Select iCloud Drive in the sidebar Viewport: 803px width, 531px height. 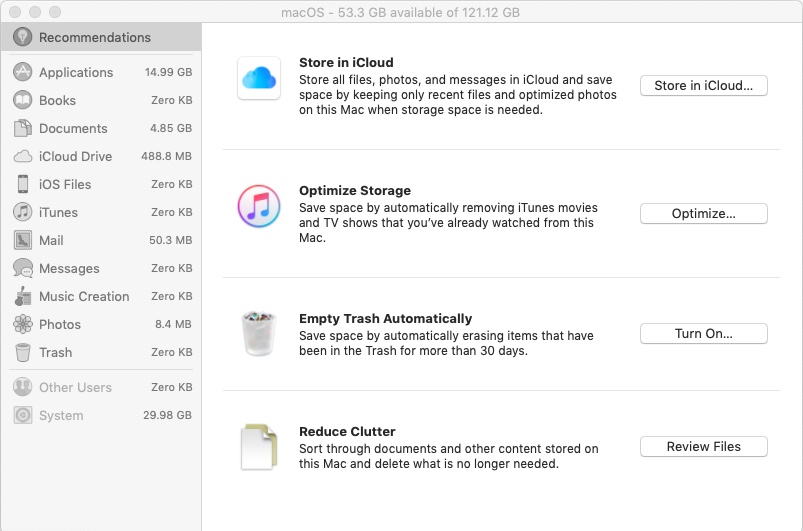[75, 156]
